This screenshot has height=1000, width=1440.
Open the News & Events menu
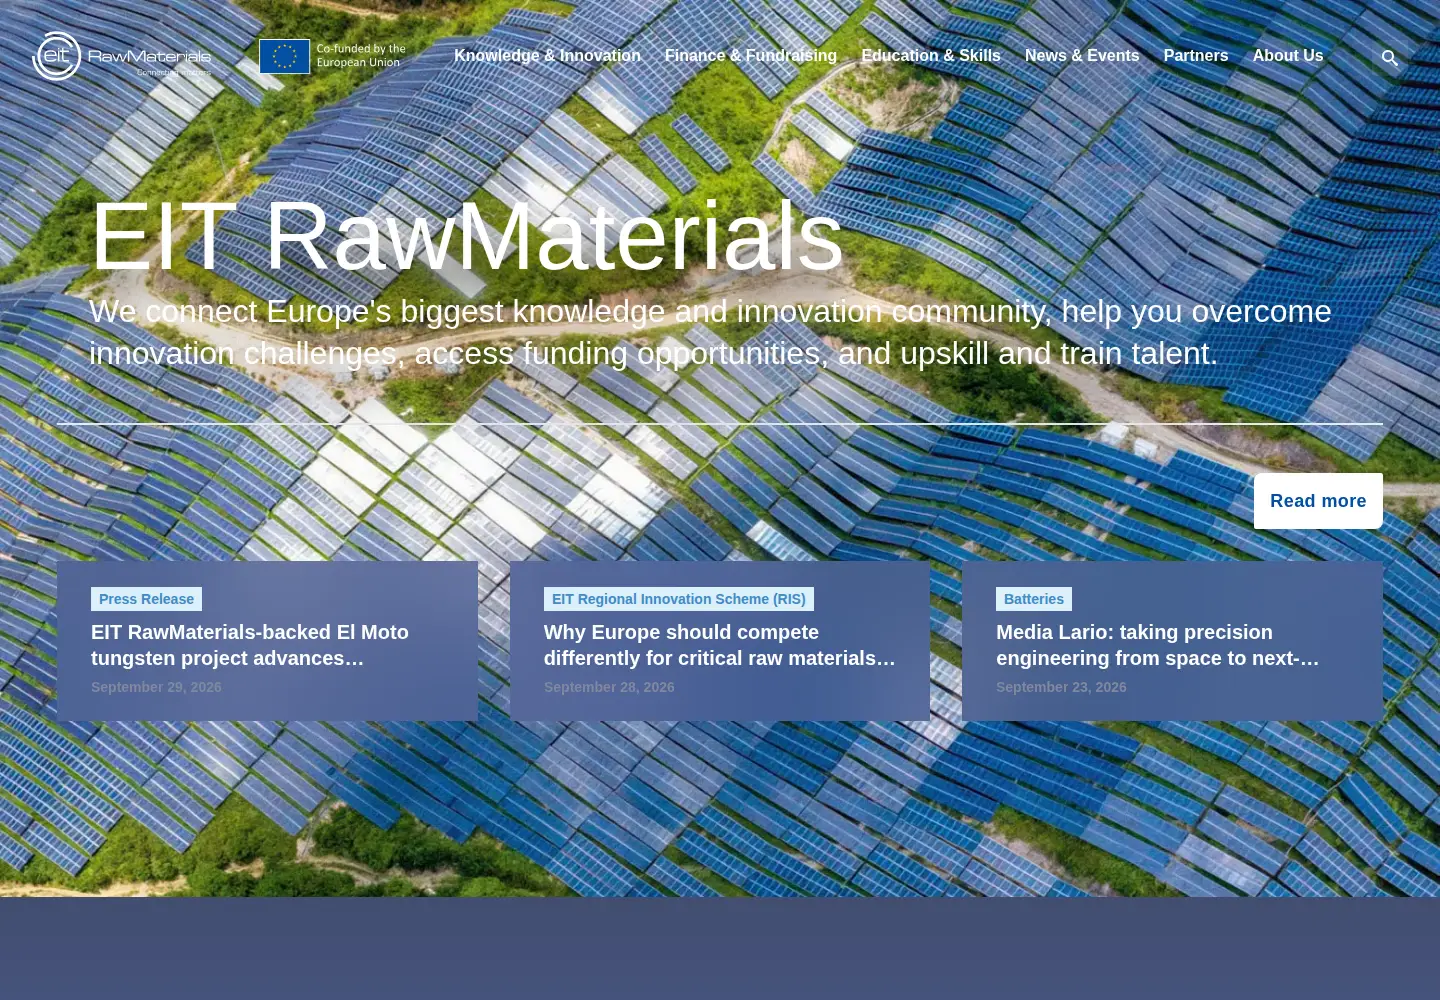pos(1082,56)
